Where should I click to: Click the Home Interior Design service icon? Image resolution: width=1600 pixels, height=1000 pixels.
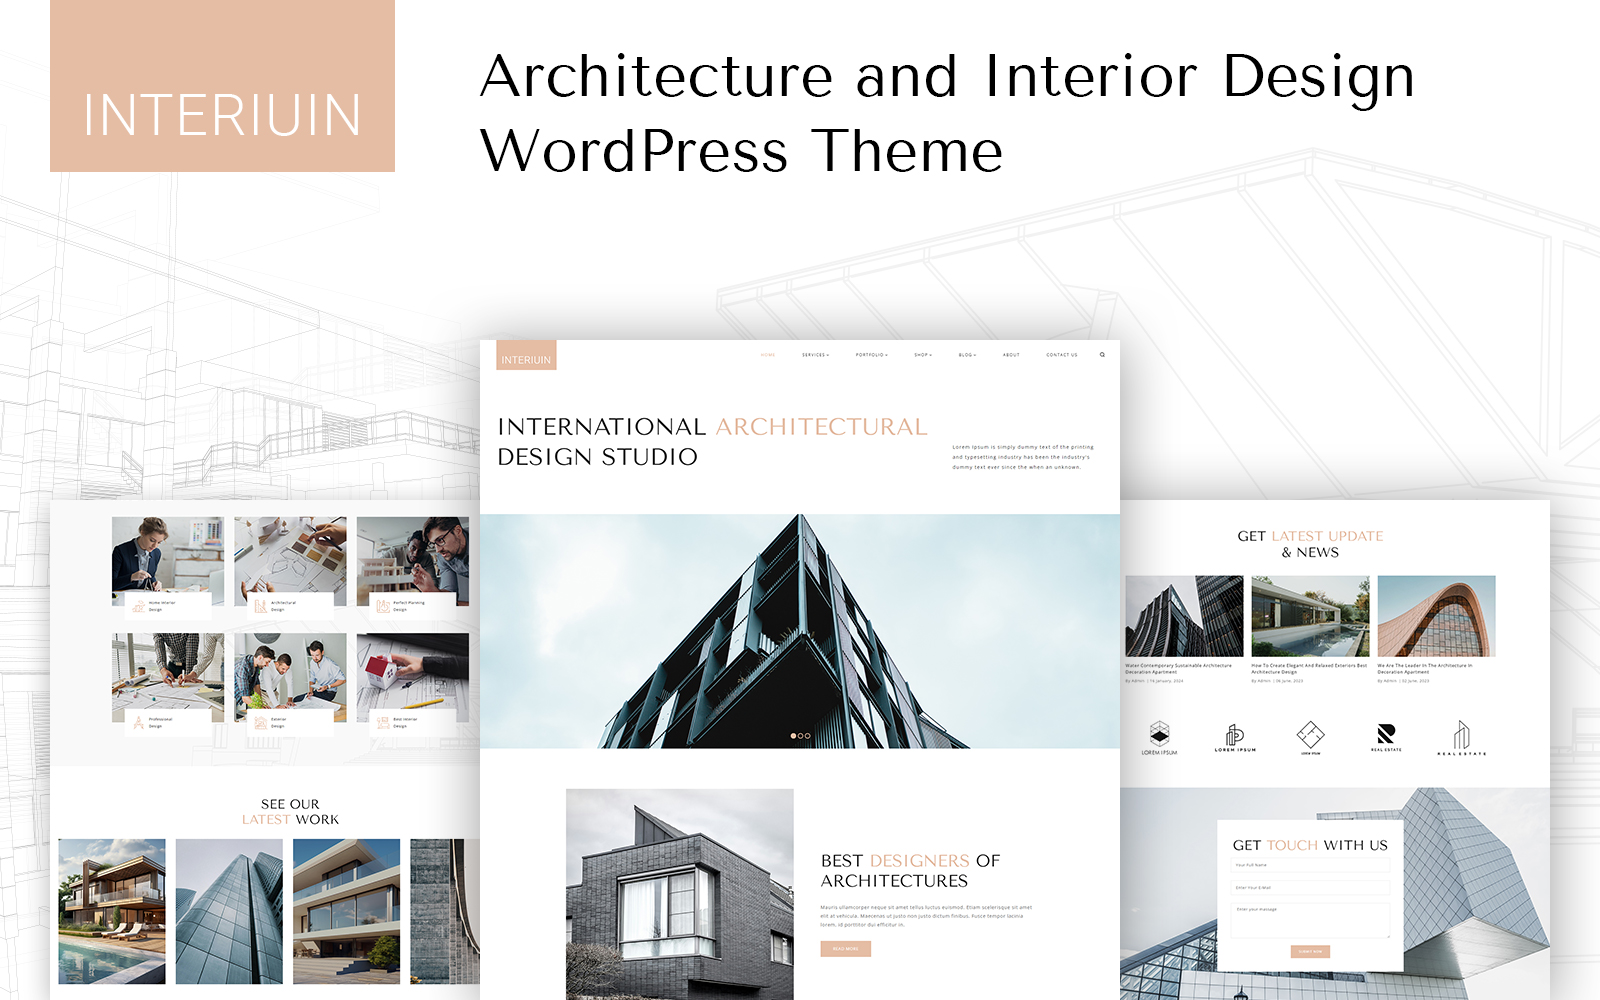pyautogui.click(x=138, y=605)
